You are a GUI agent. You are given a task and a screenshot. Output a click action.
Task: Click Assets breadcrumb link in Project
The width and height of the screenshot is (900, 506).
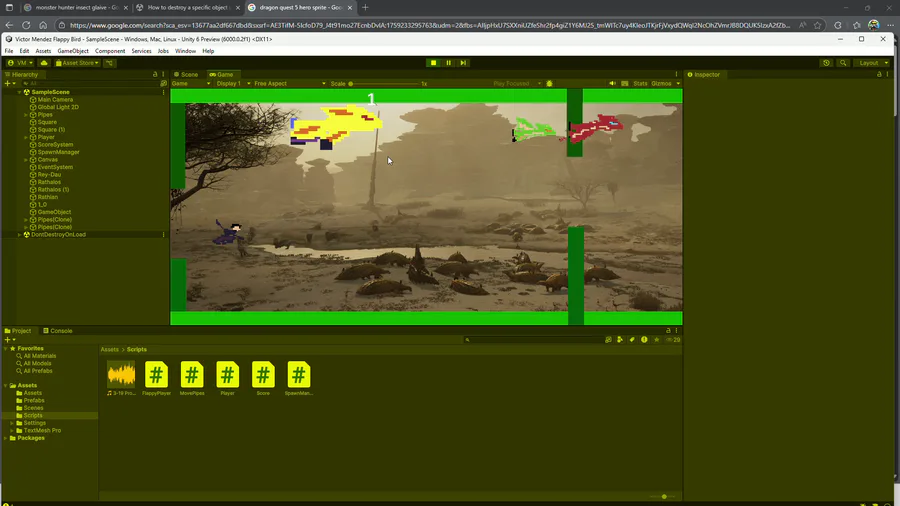(109, 349)
